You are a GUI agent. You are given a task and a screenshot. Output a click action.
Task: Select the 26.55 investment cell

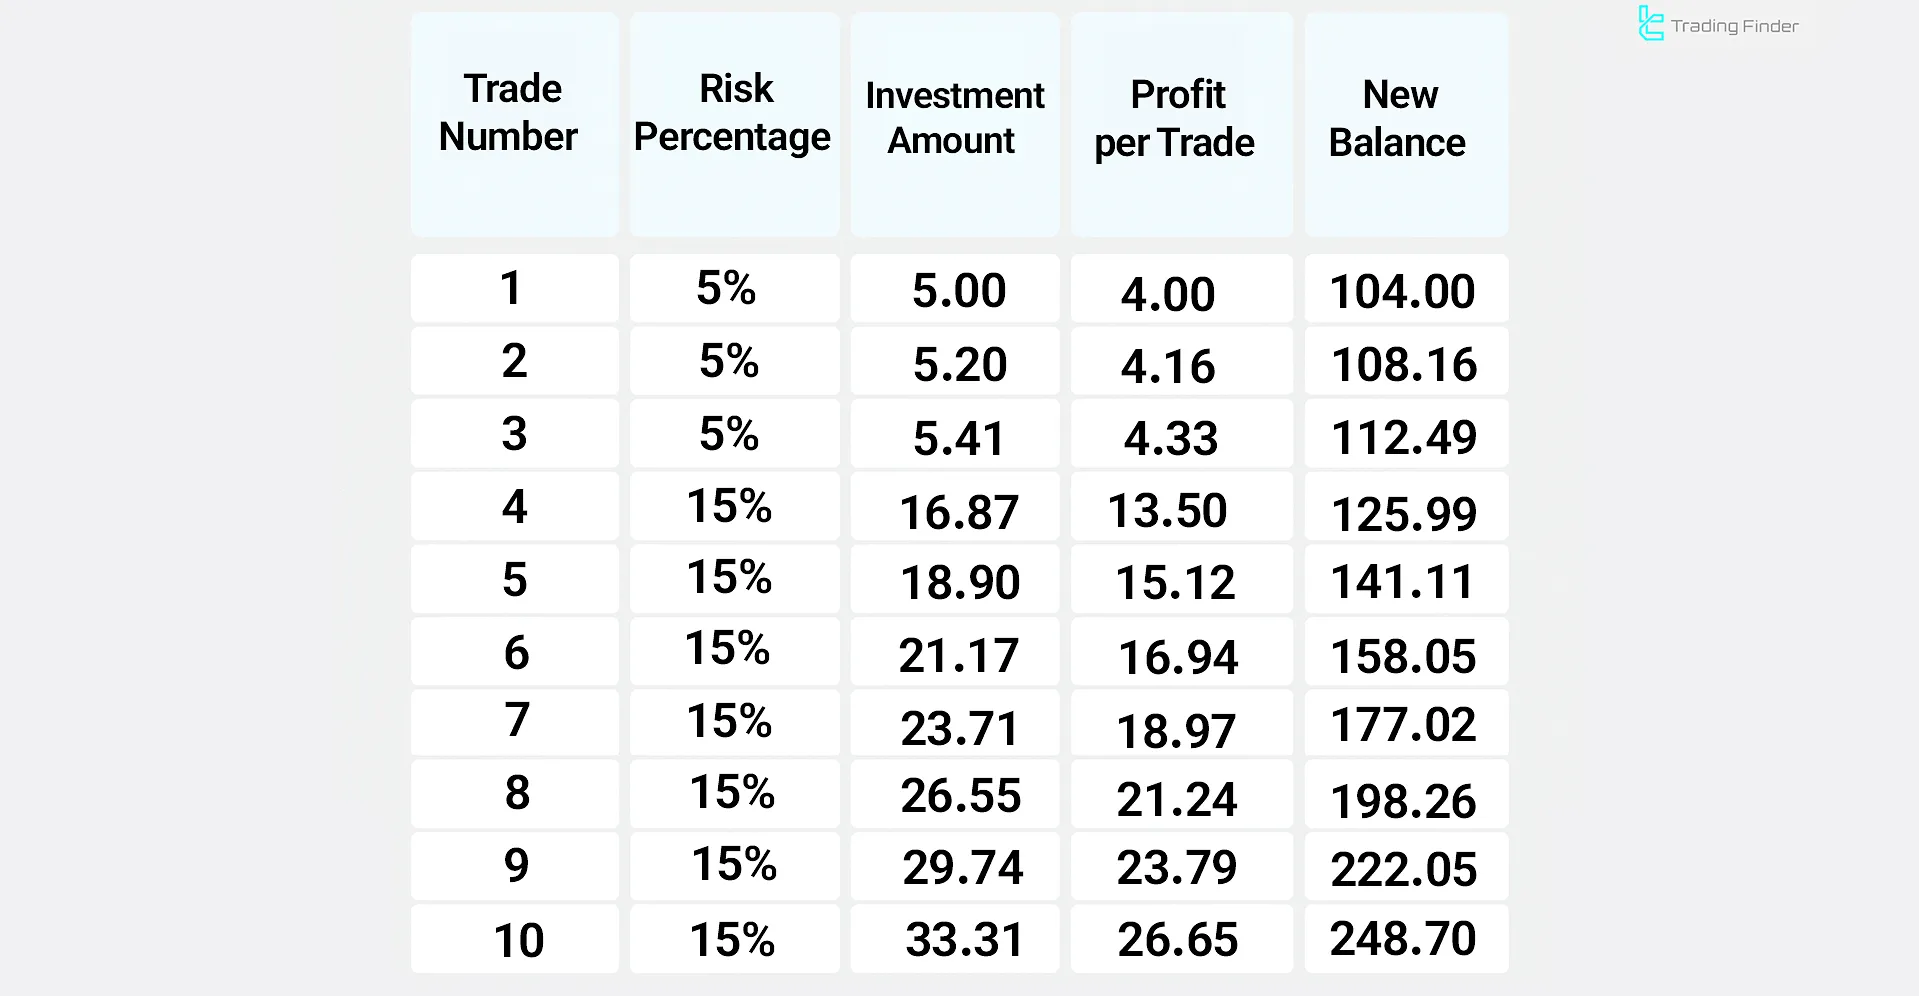point(960,795)
